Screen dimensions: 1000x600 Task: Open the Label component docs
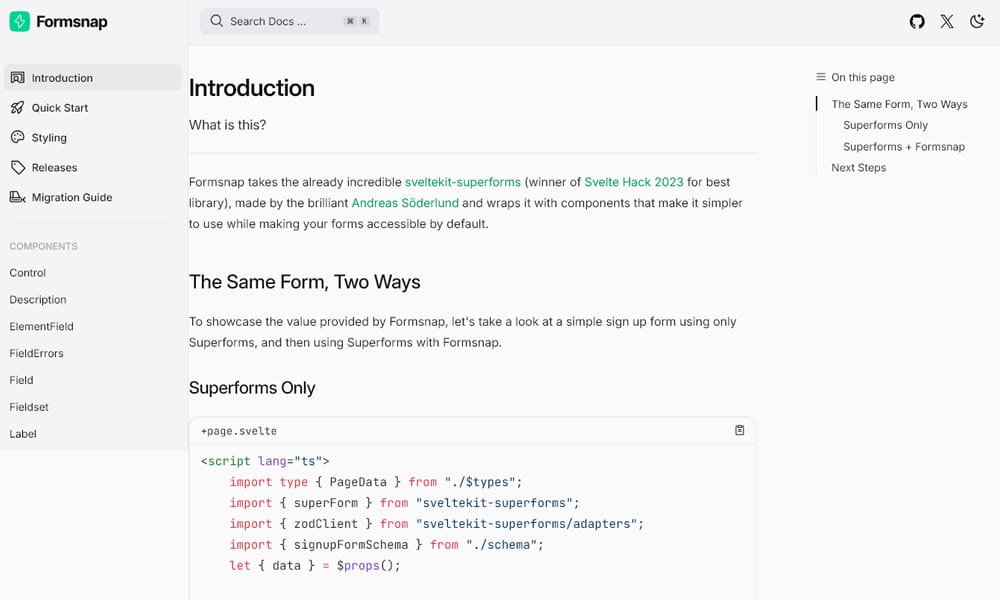[x=22, y=434]
